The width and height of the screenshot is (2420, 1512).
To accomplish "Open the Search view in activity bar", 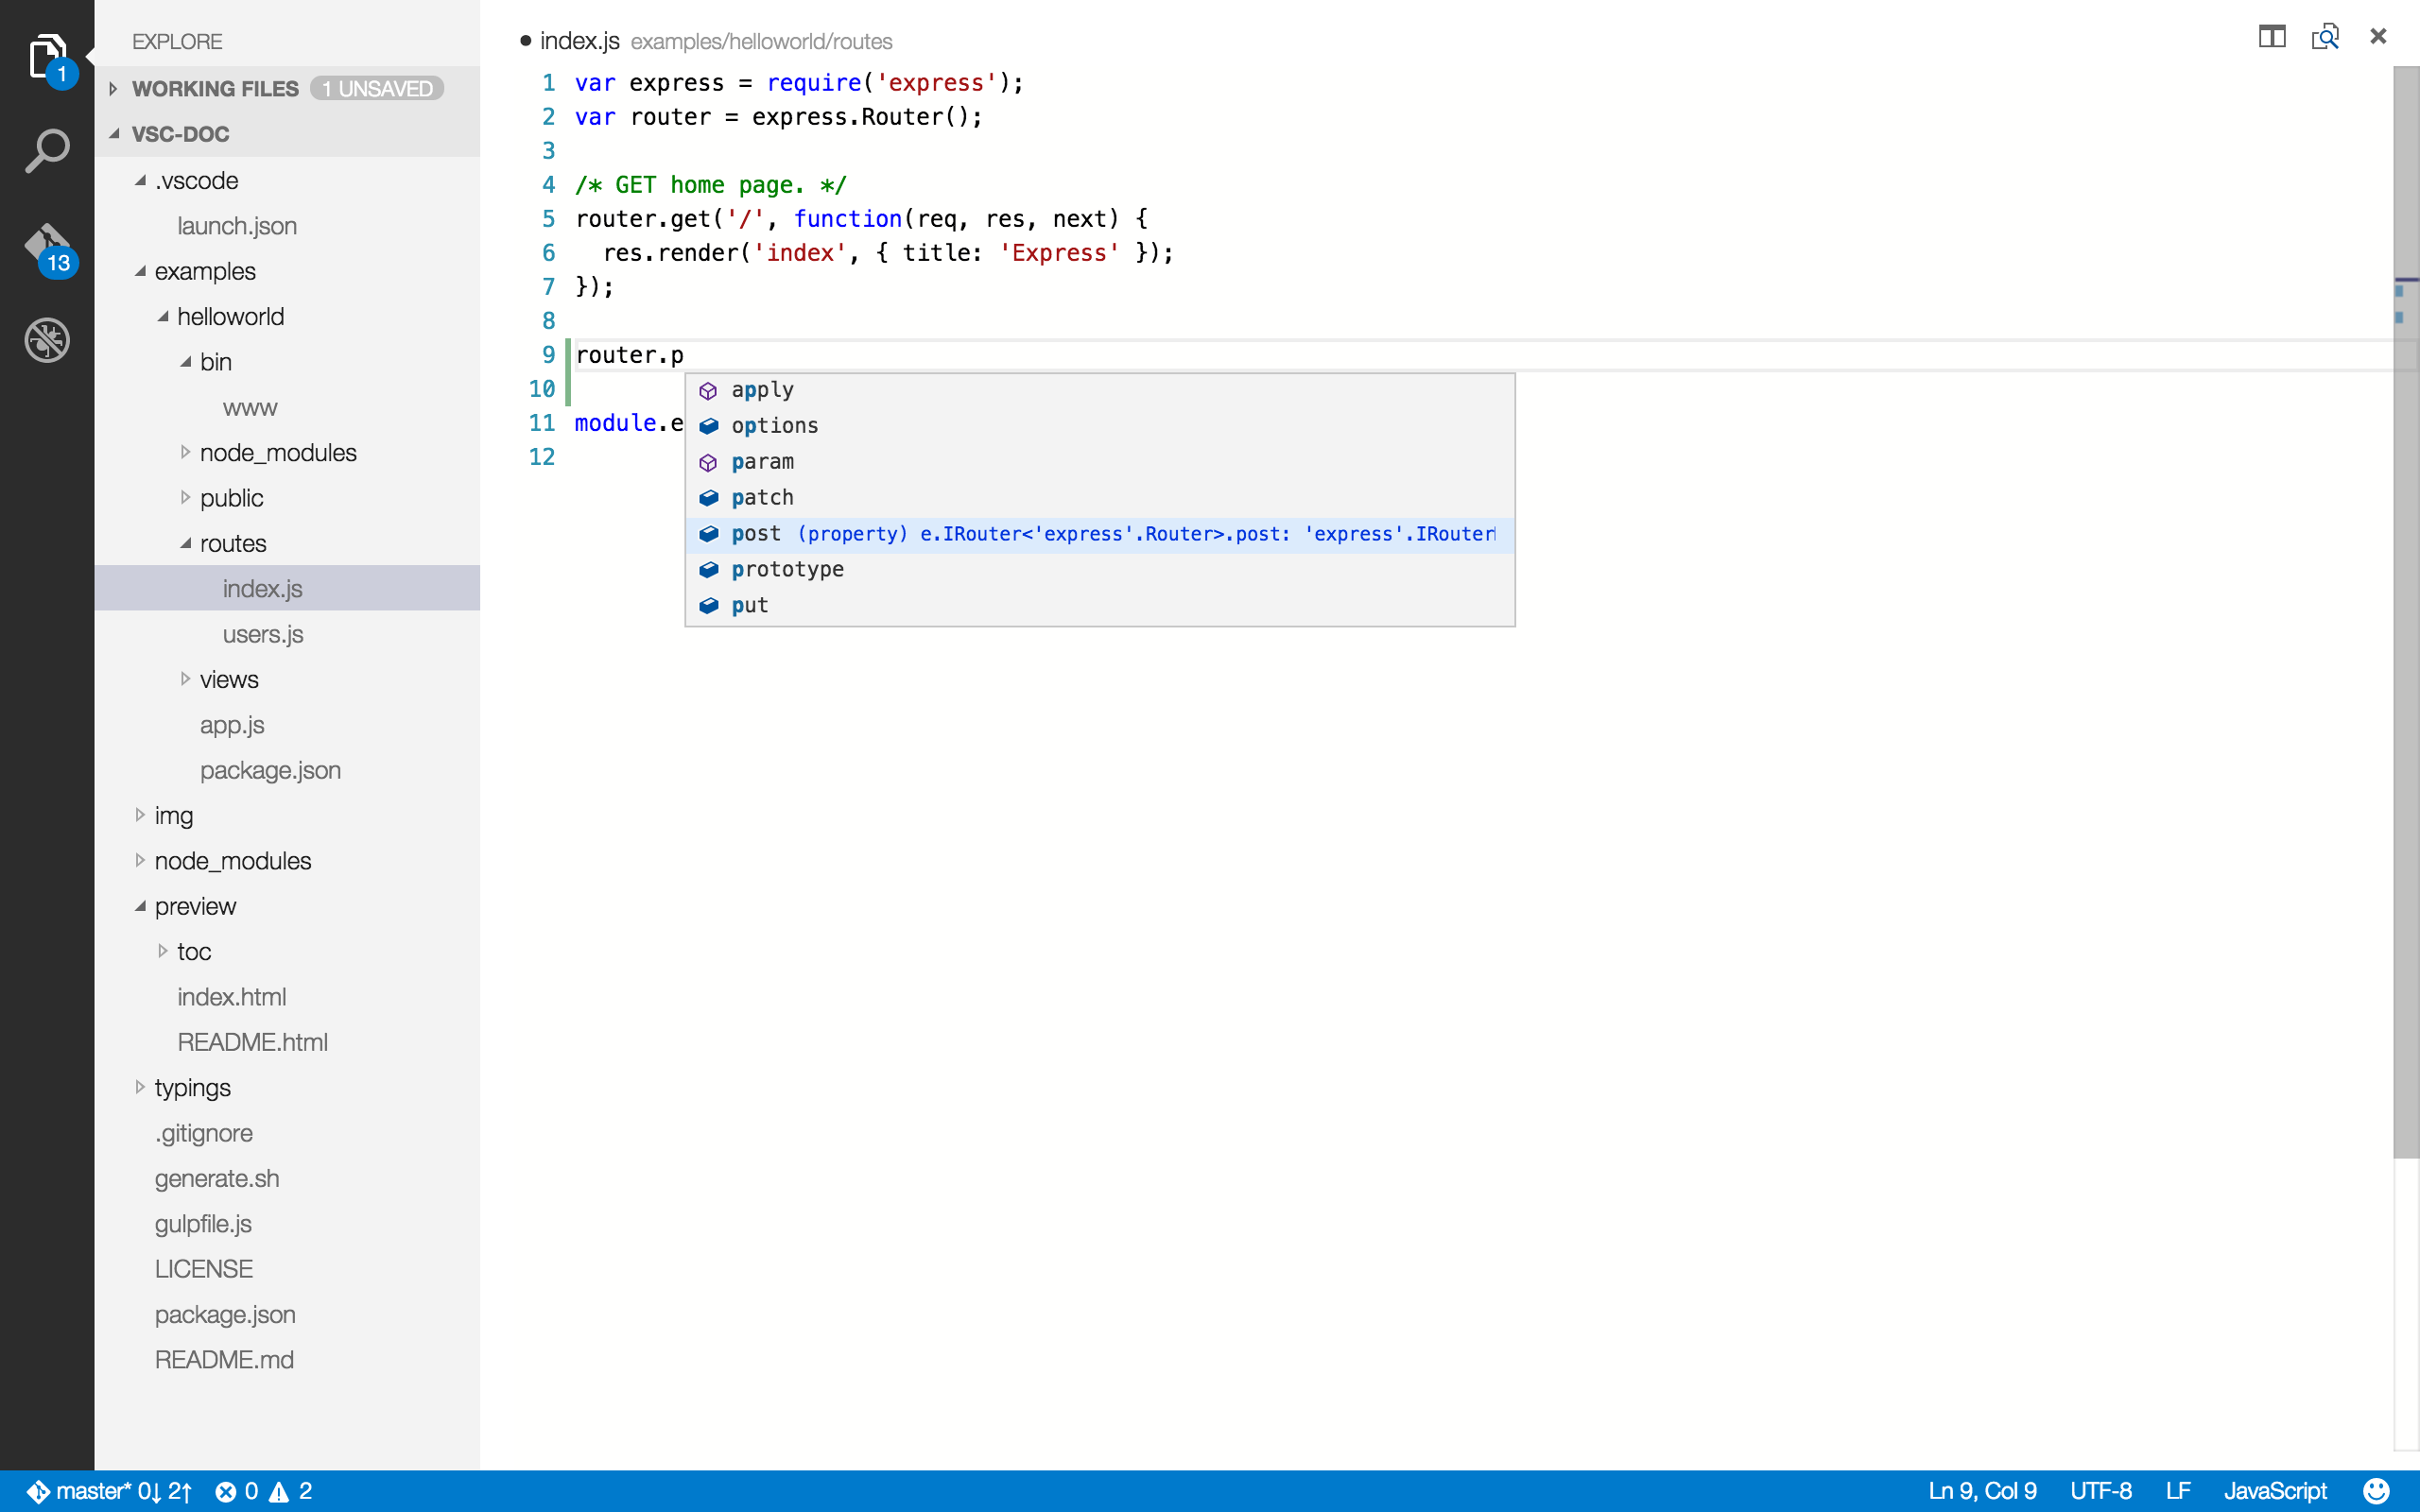I will 46,150.
